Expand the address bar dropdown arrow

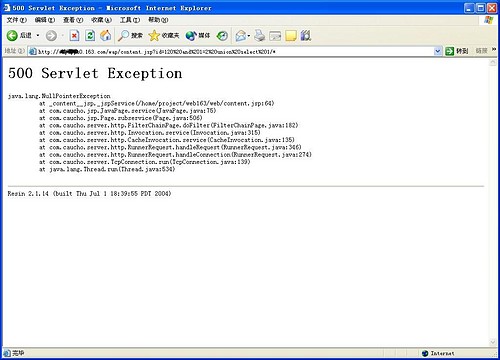click(438, 51)
